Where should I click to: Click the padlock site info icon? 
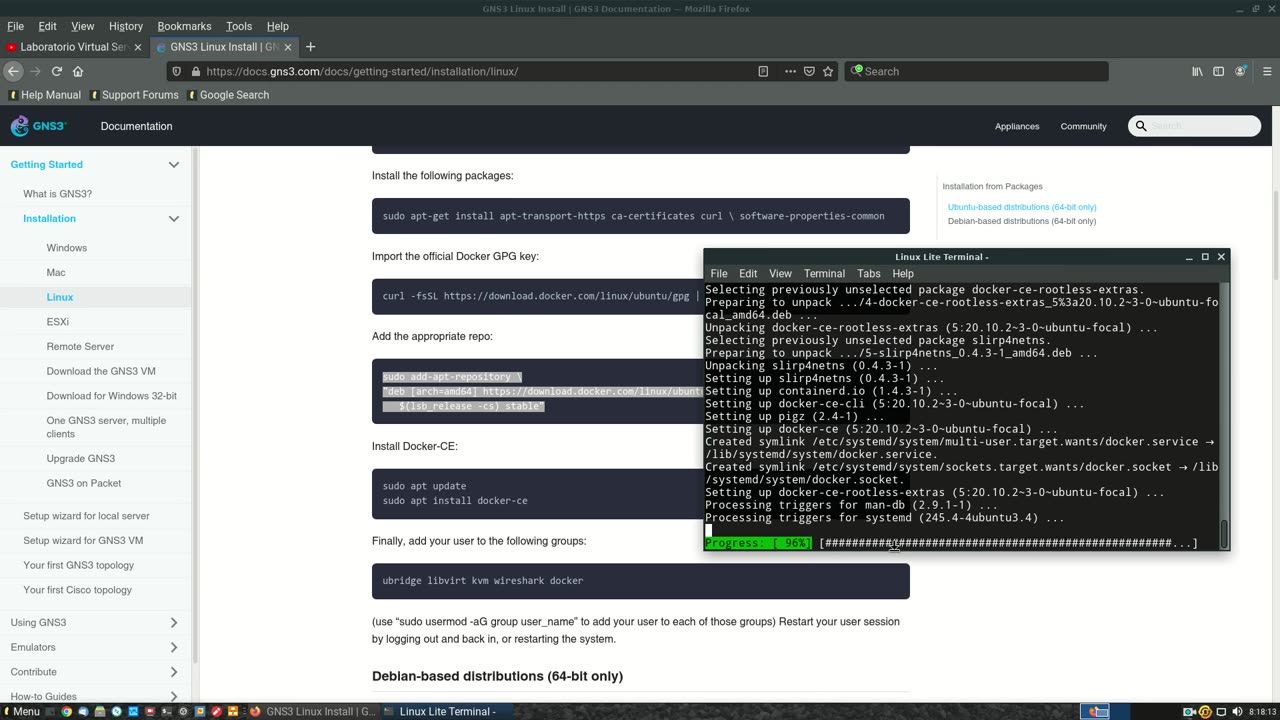[195, 71]
